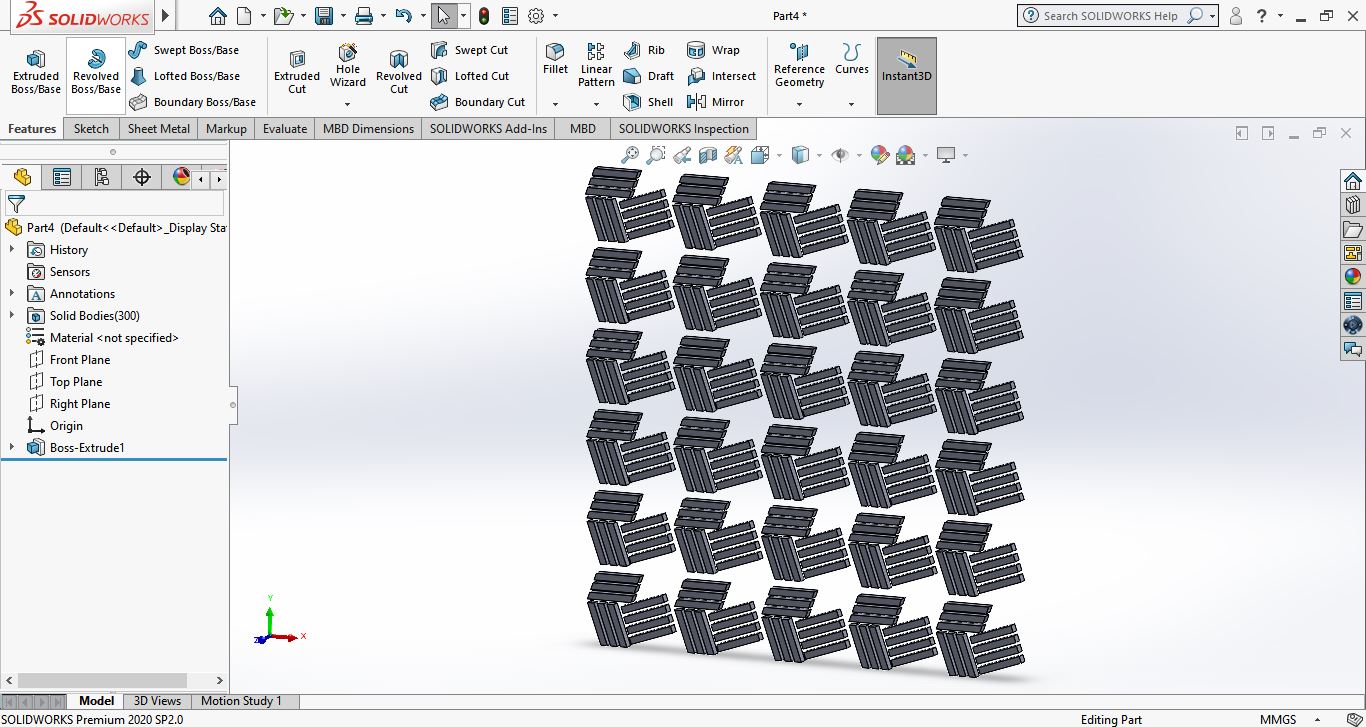This screenshot has width=1366, height=727.
Task: Choose the Swept Cut tool
Action: pos(469,50)
